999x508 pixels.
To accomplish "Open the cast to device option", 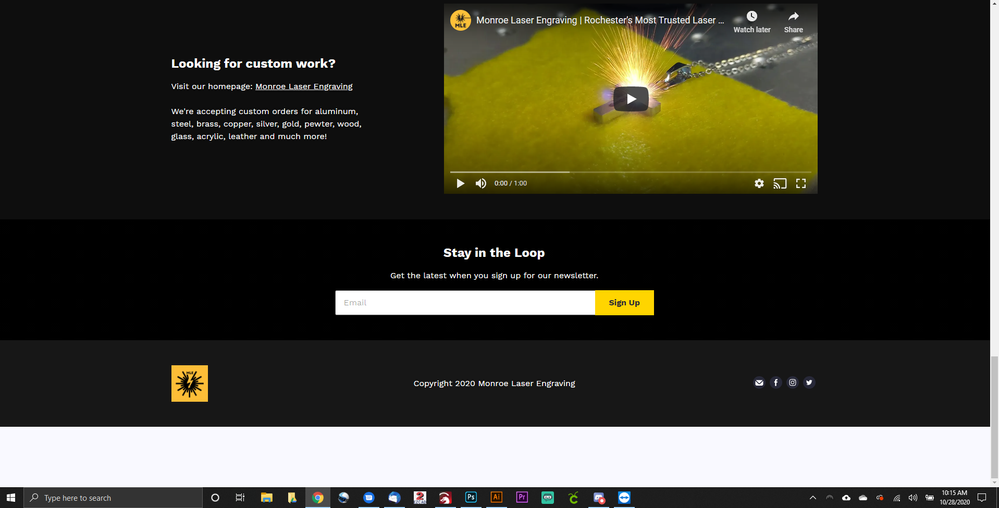I will pyautogui.click(x=780, y=183).
